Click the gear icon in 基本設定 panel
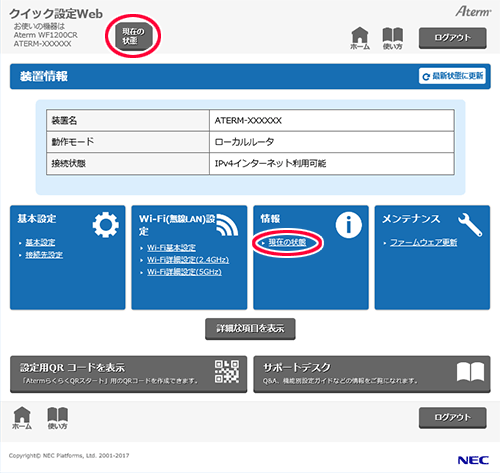Screen dimensions: 500x473 click(x=105, y=225)
